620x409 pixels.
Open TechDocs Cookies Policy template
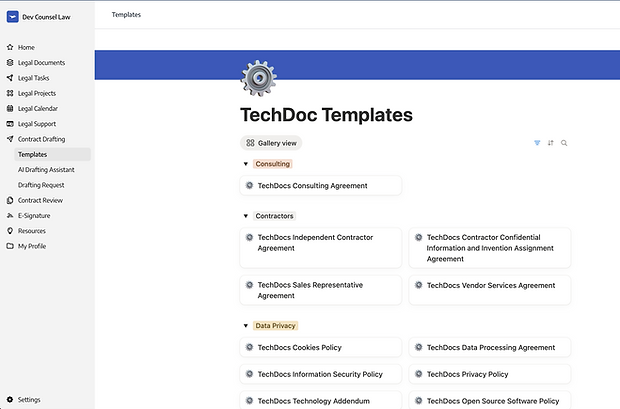click(321, 347)
